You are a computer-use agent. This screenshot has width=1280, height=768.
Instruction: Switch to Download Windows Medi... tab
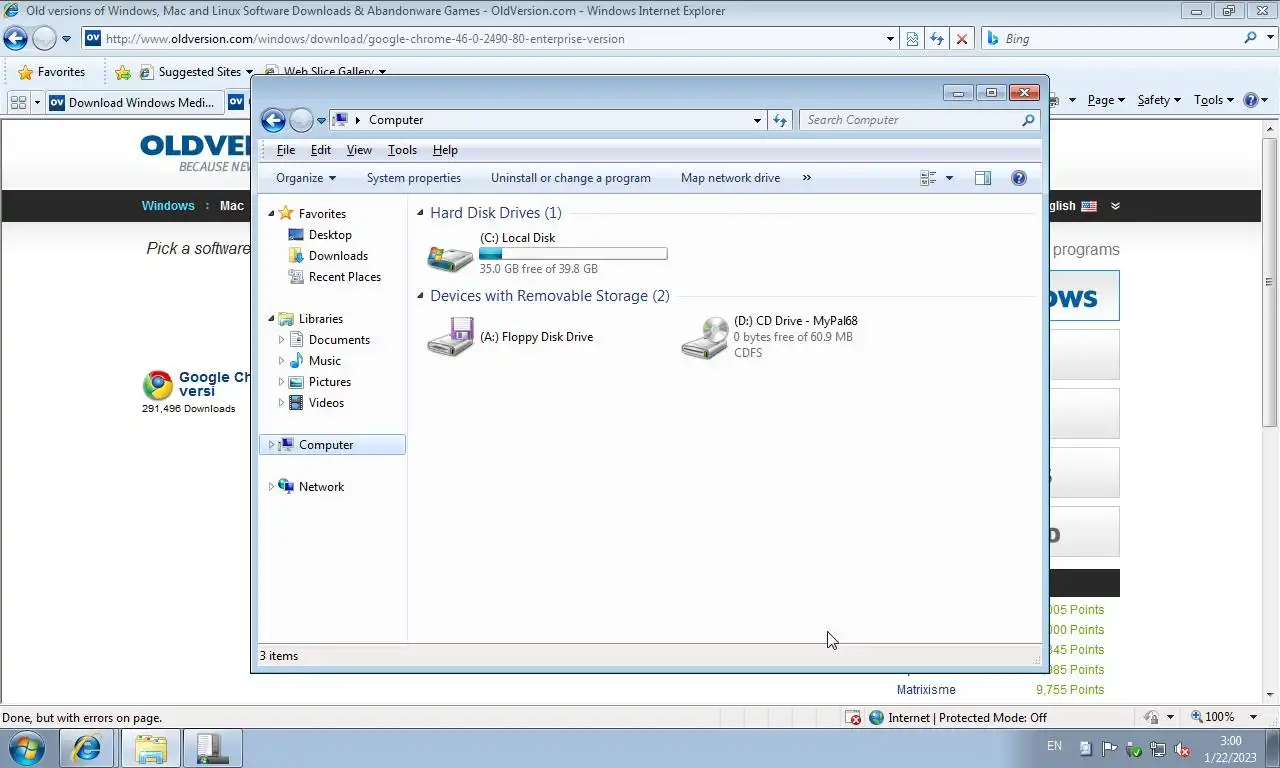tap(133, 102)
